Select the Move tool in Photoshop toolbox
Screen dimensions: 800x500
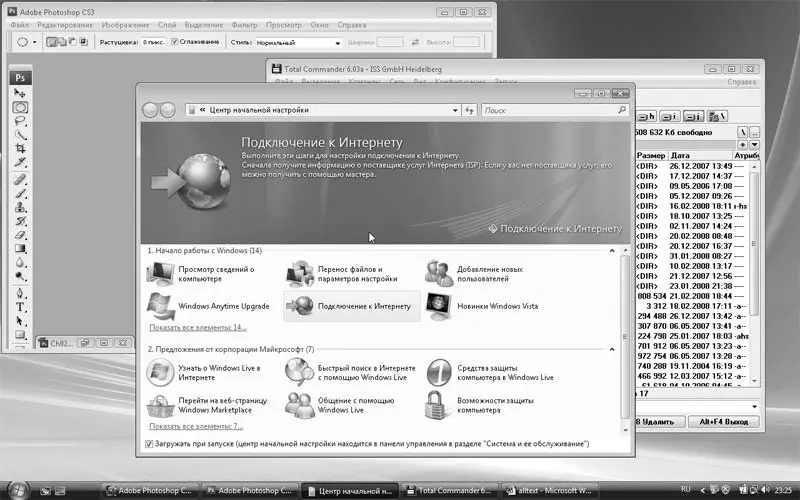point(20,93)
